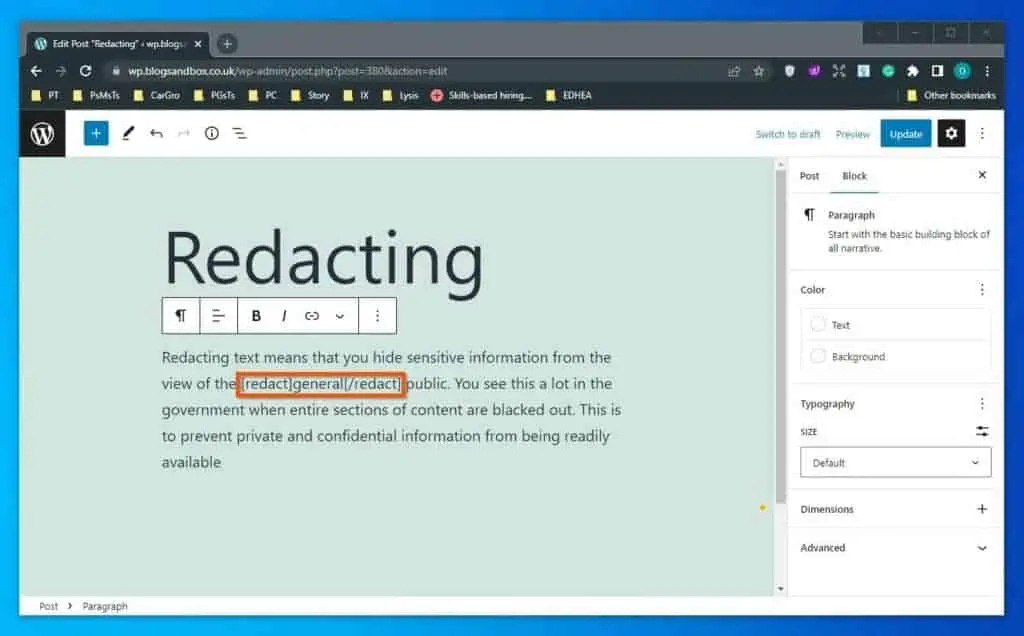Switch to the Post tab
Viewport: 1024px width, 636px height.
point(809,176)
